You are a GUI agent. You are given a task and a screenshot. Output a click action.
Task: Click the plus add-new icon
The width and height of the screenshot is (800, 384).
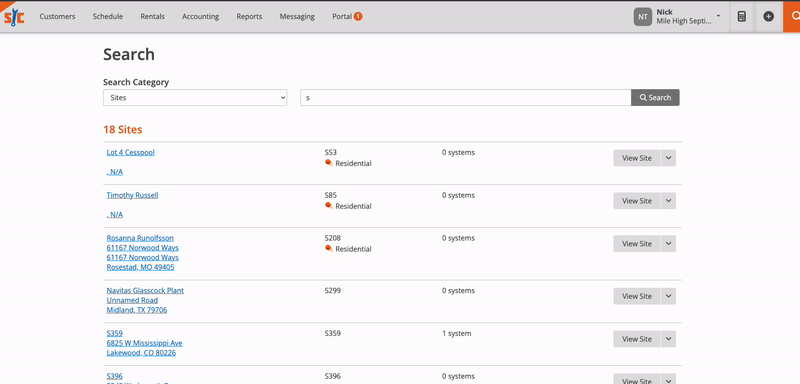[768, 16]
